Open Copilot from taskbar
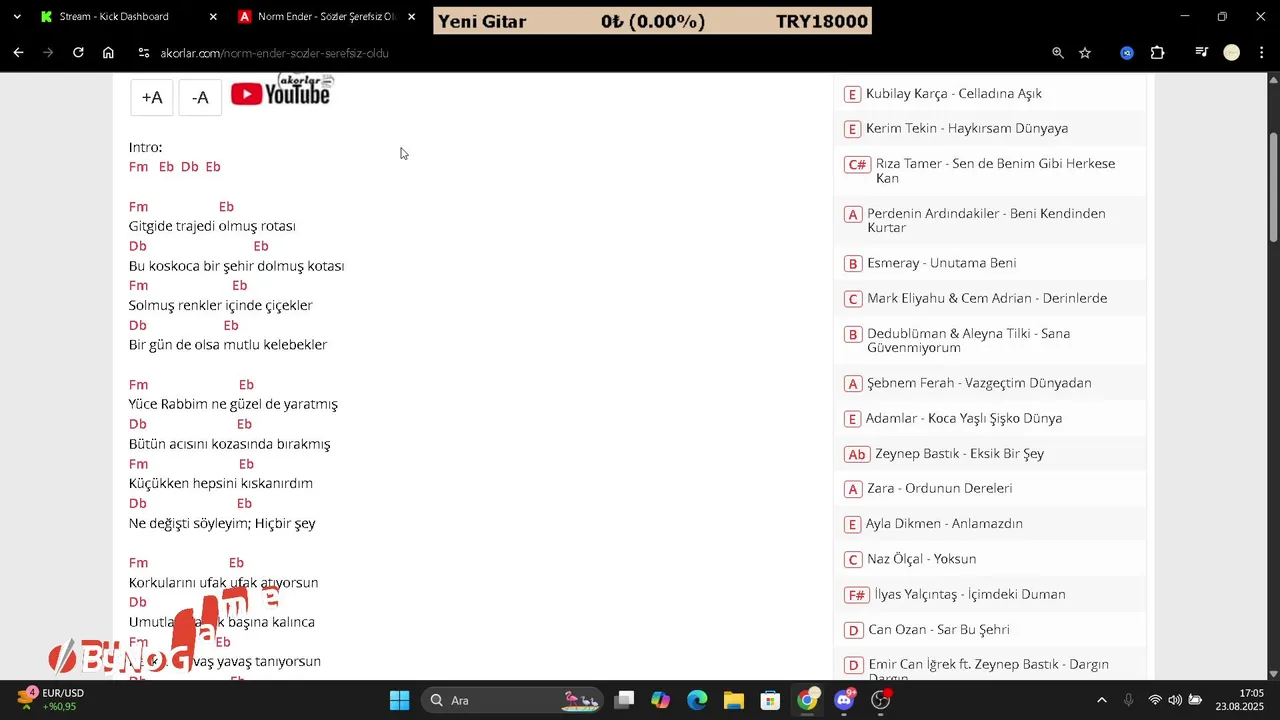The height and width of the screenshot is (720, 1280). click(660, 700)
